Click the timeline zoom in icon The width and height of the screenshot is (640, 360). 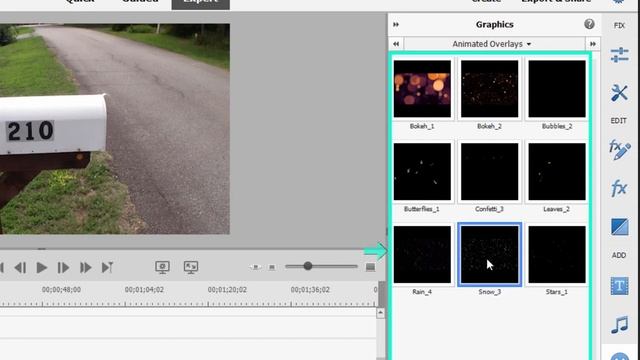[x=370, y=267]
